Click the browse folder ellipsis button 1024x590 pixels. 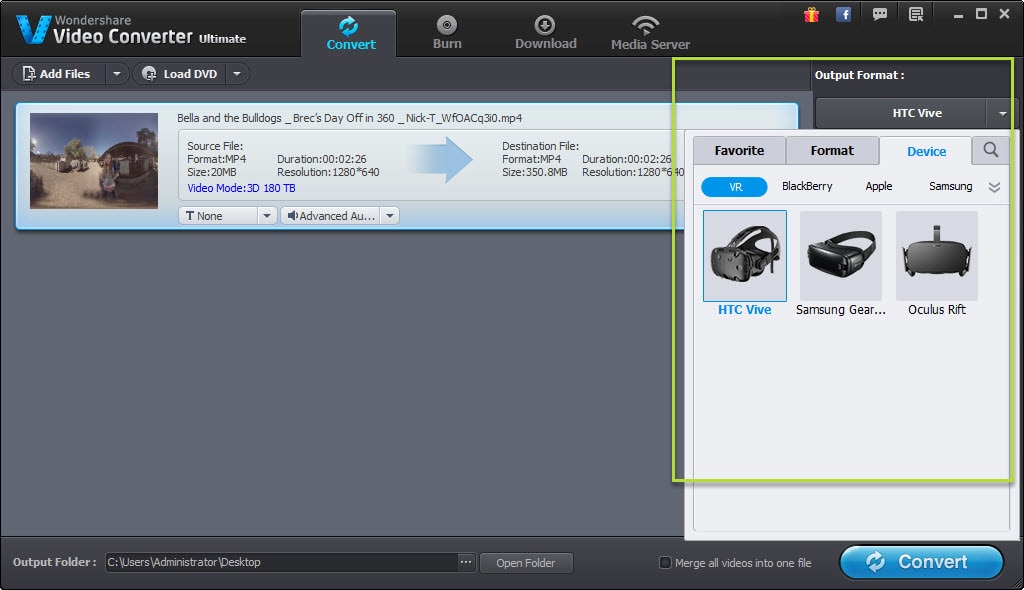coord(466,562)
